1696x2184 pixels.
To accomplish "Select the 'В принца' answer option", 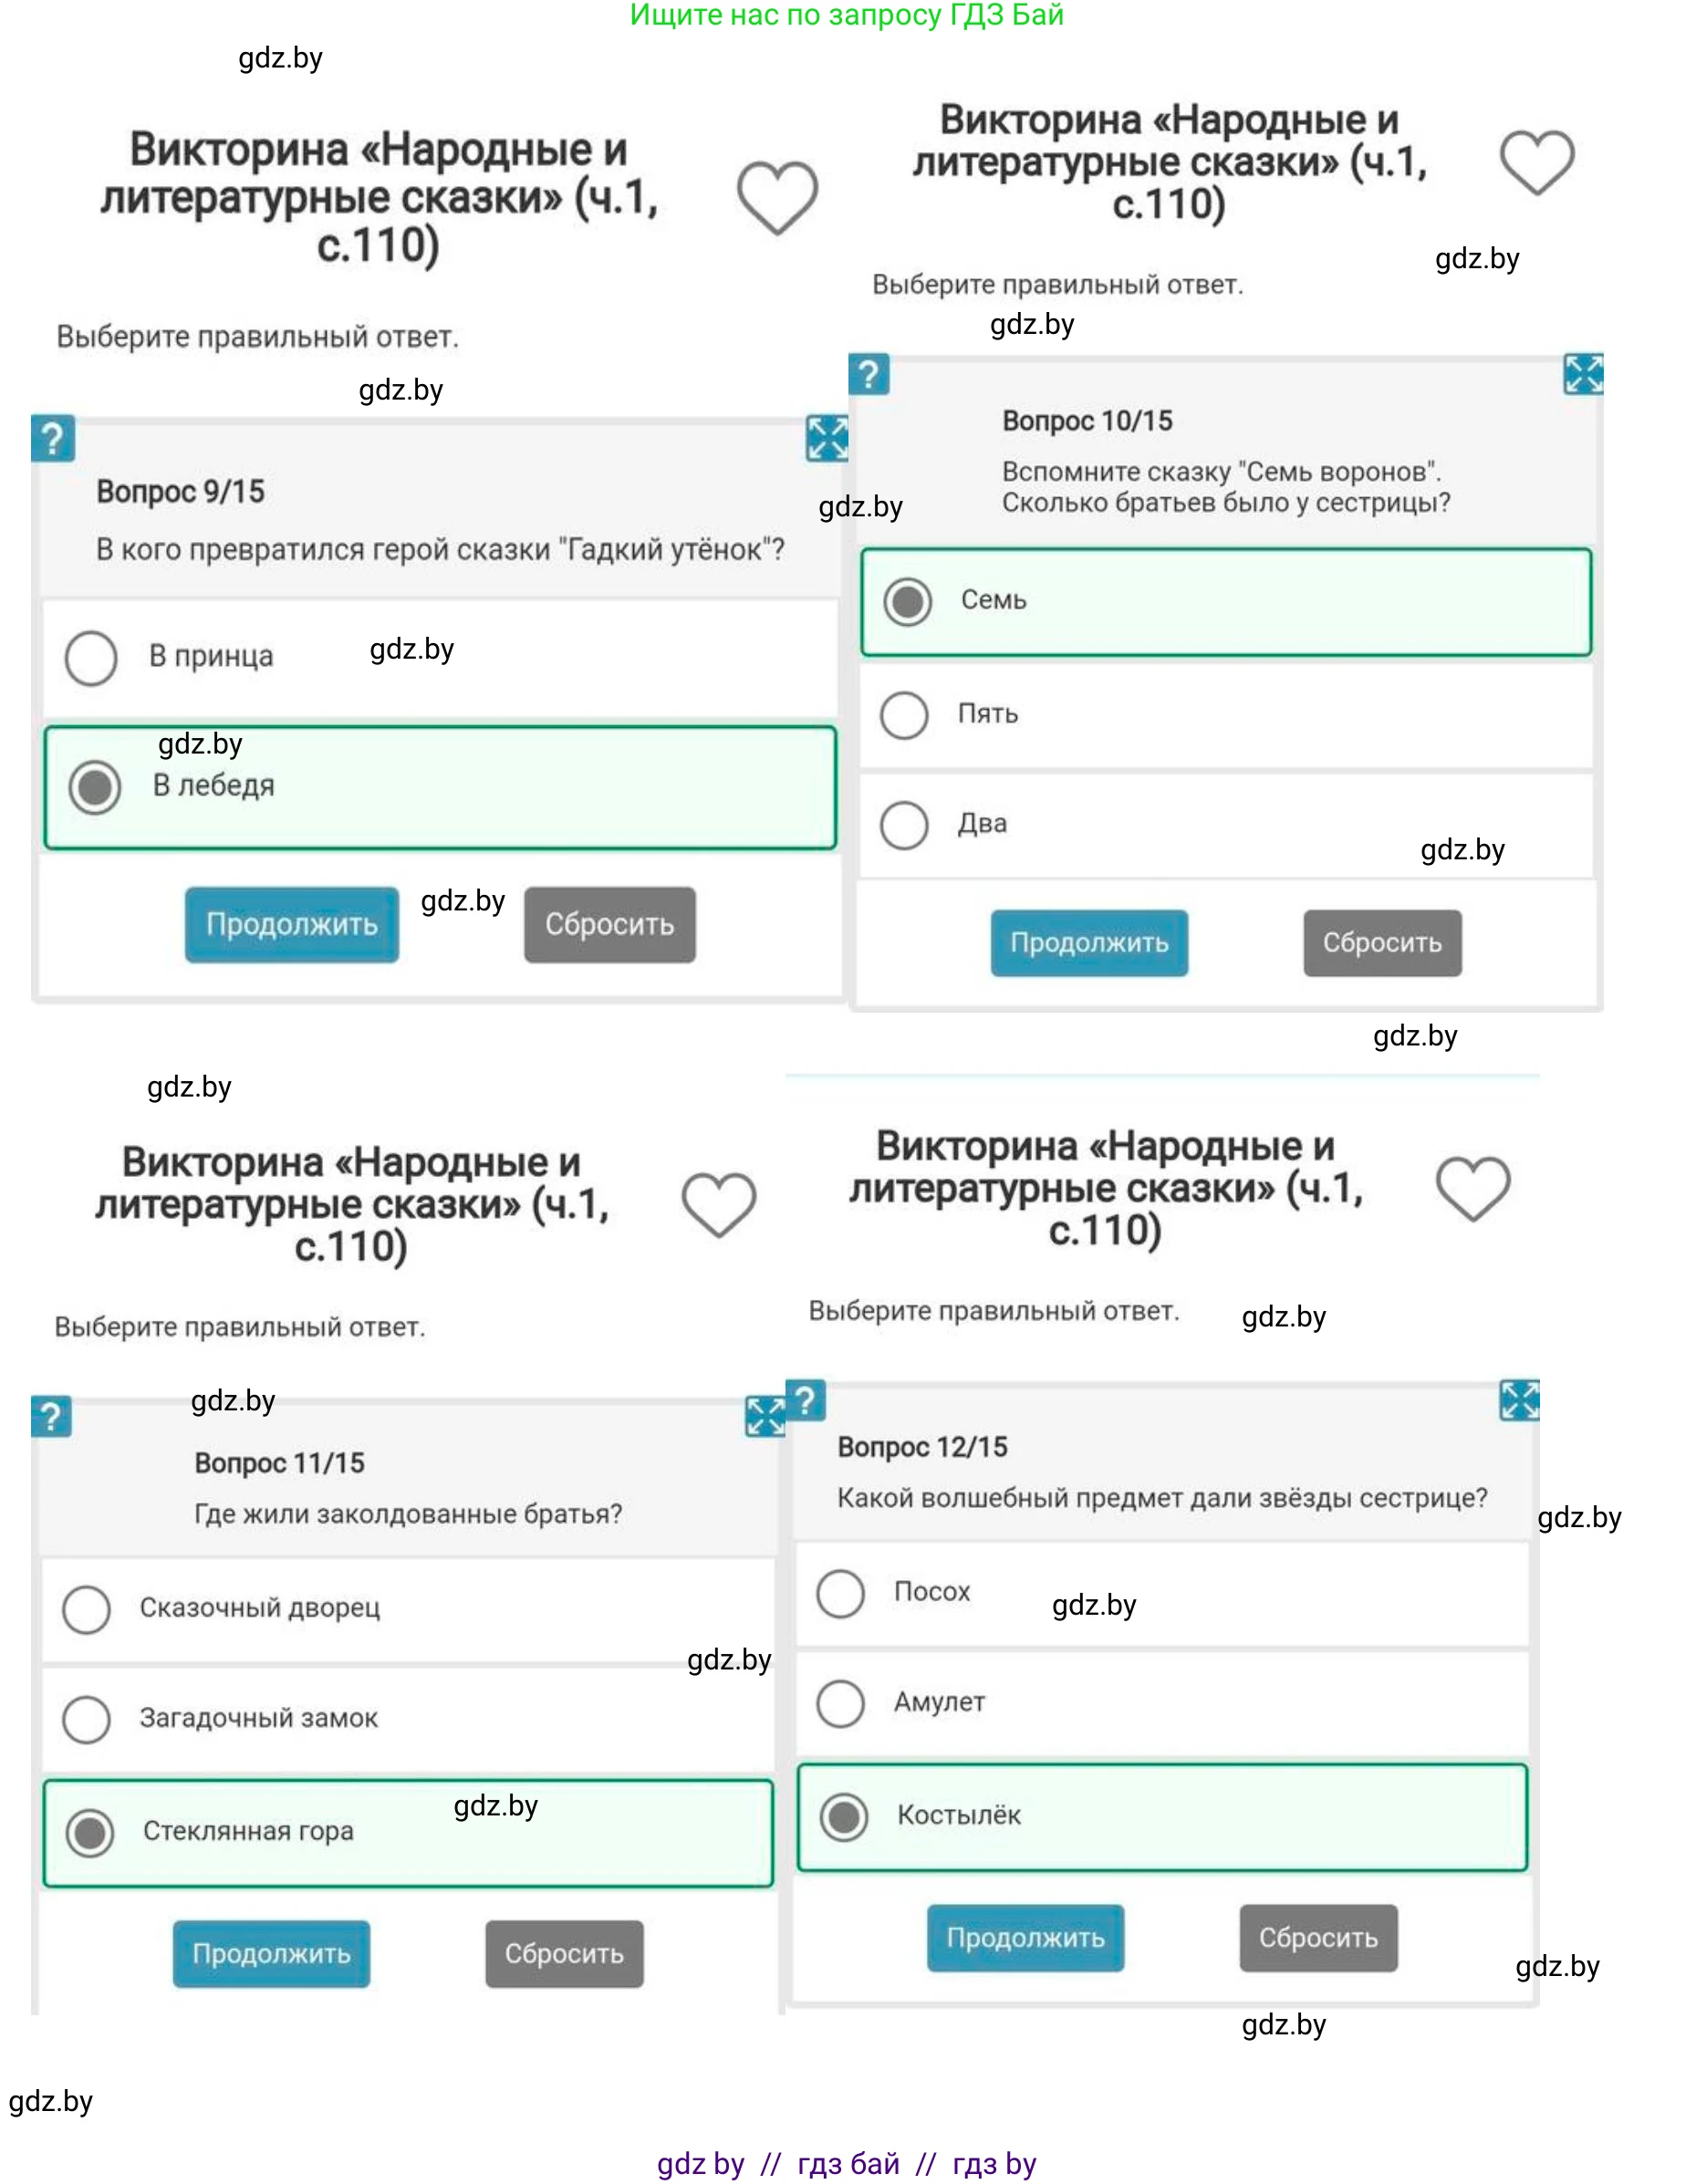I will coord(91,658).
